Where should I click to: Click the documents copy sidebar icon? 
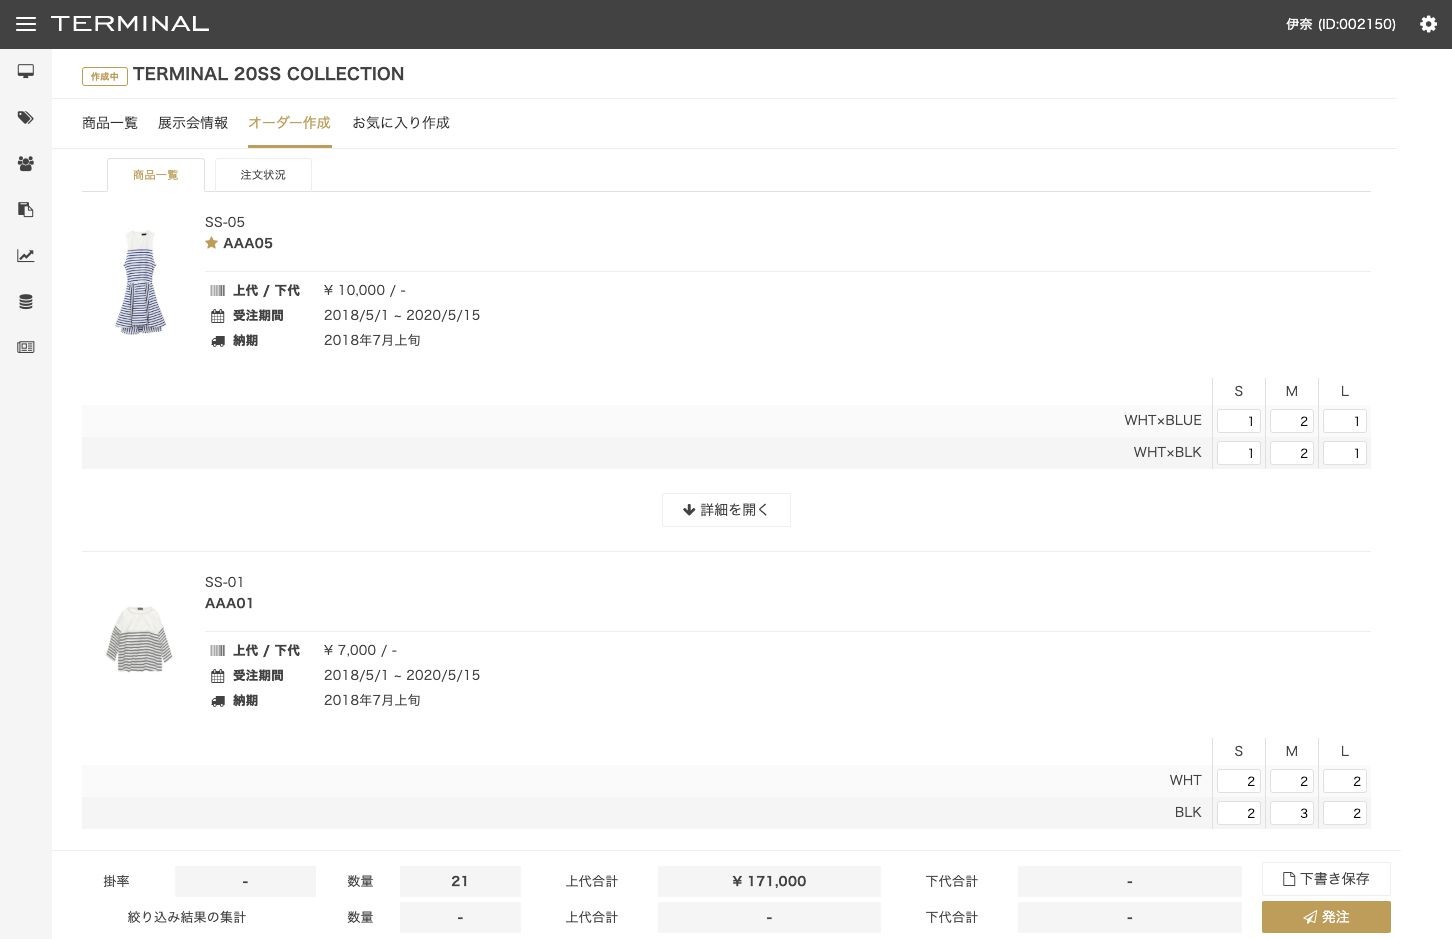point(26,210)
